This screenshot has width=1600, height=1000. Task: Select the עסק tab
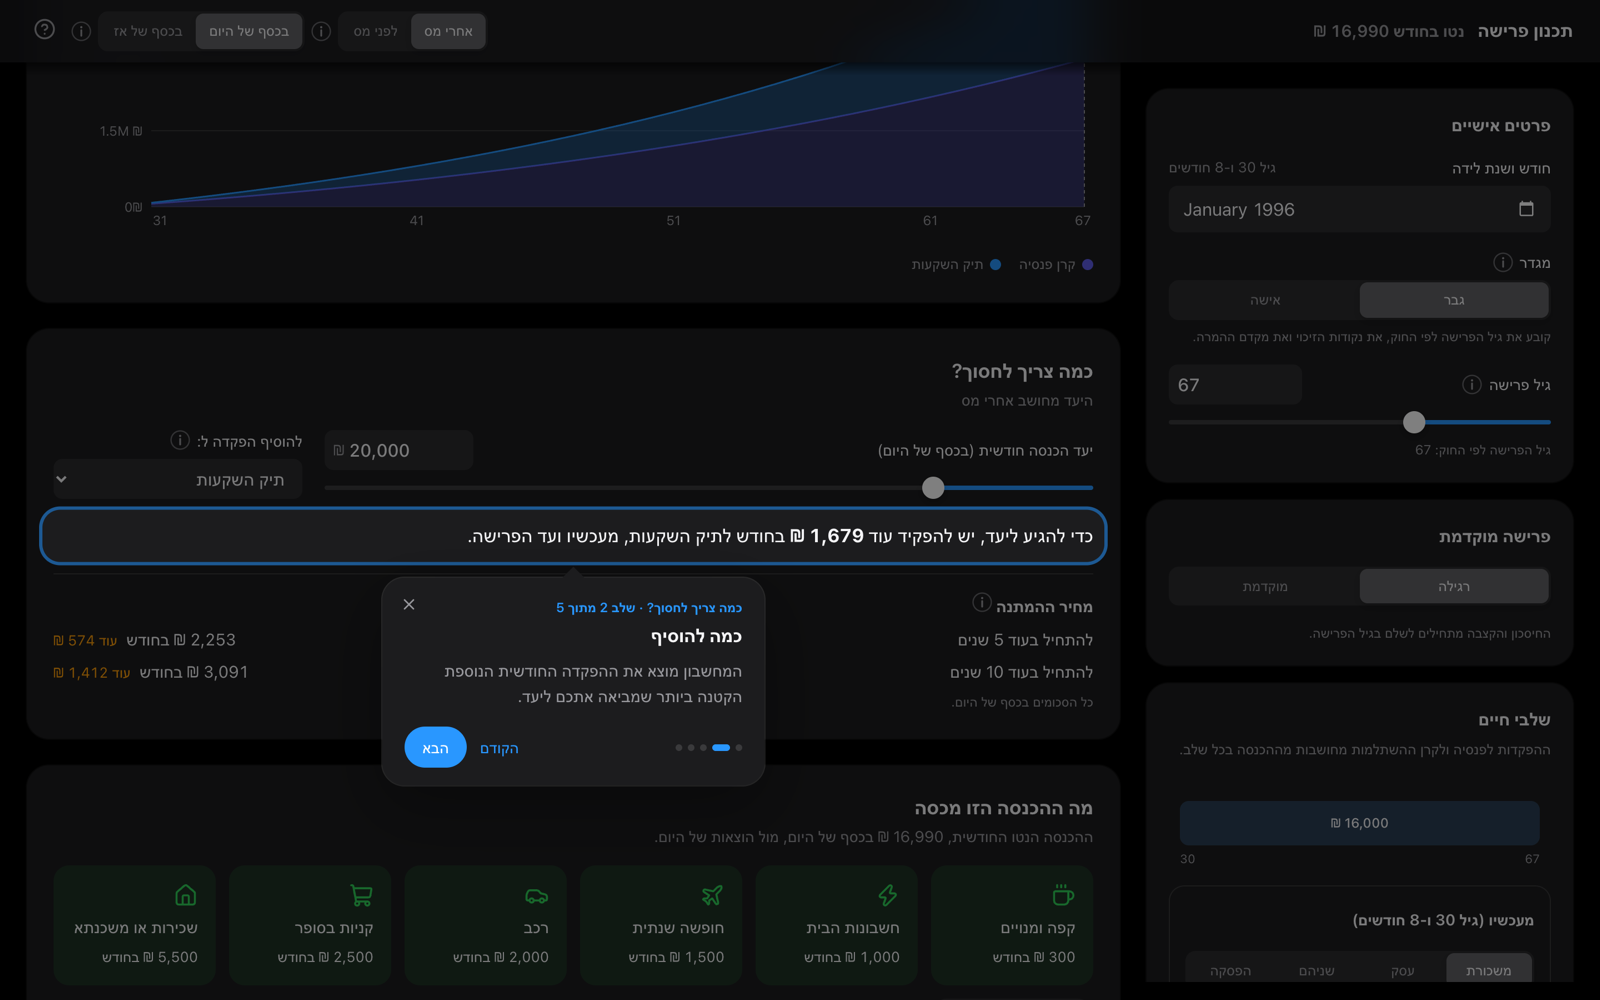tap(1402, 970)
